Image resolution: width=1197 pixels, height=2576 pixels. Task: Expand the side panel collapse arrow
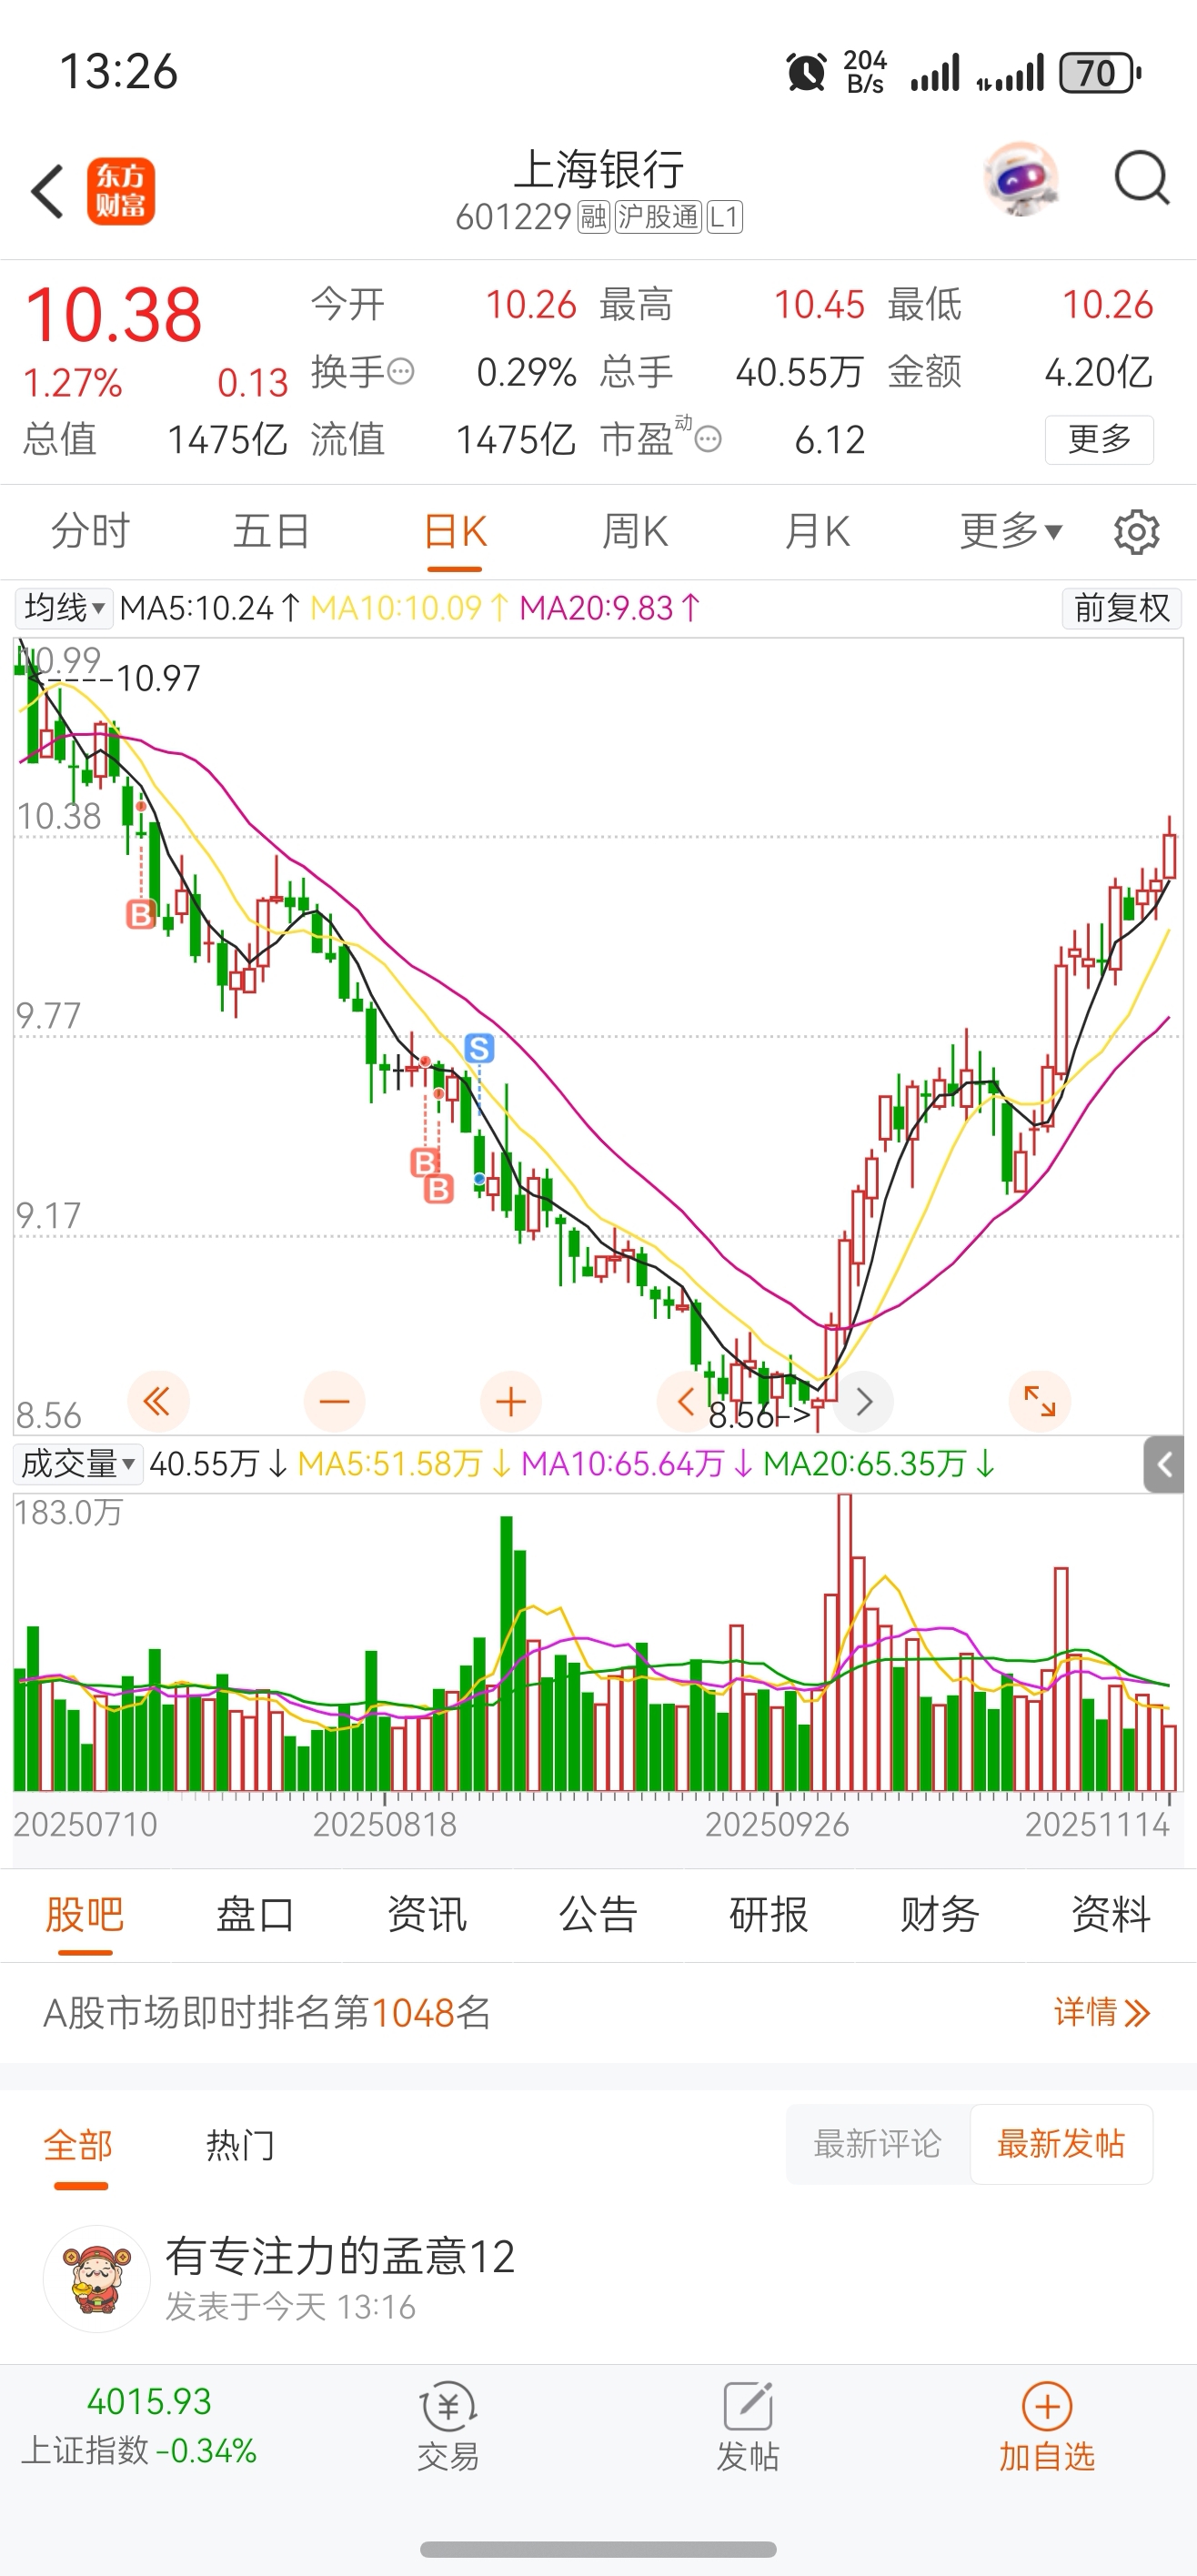[1164, 1465]
